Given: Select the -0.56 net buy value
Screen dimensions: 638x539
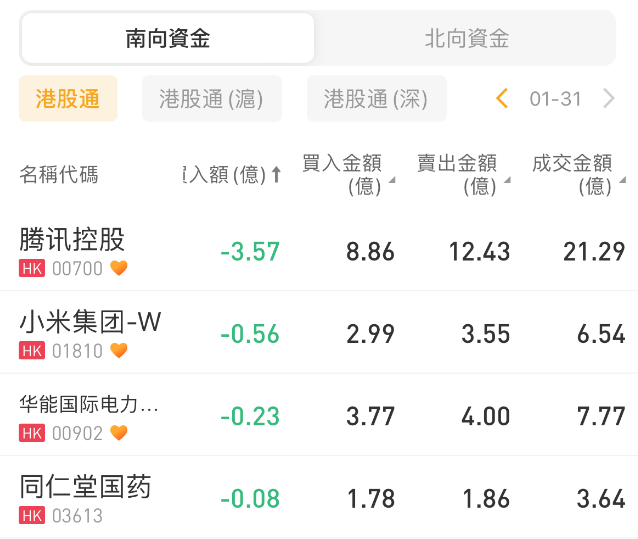Looking at the screenshot, I should point(250,334).
